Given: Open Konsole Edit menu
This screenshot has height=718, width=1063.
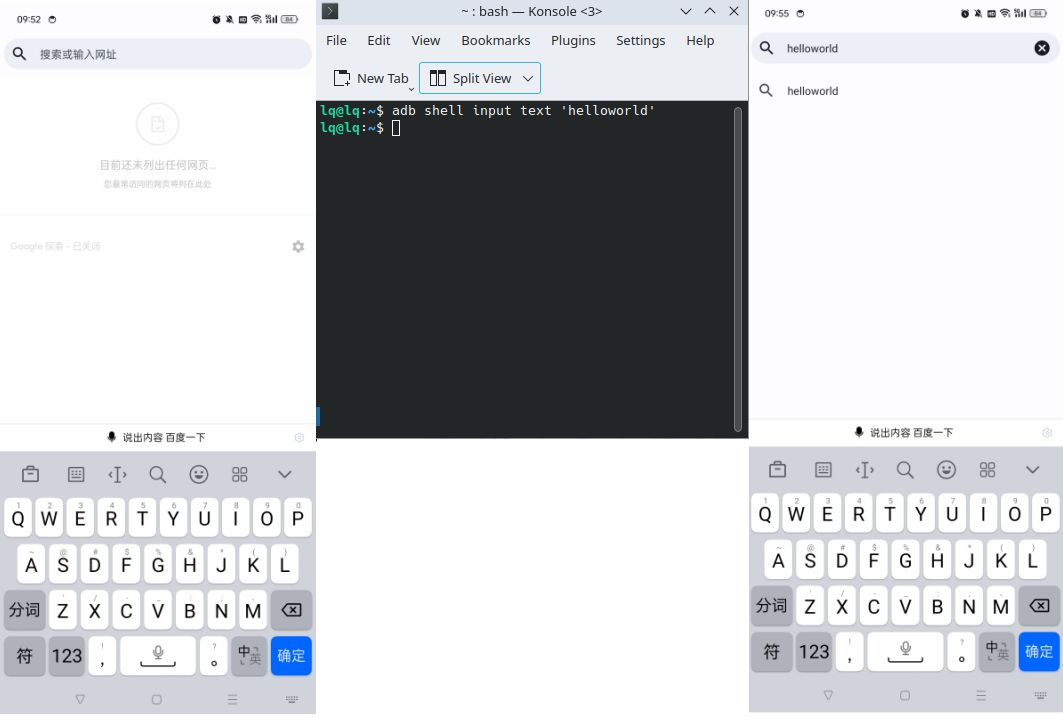Looking at the screenshot, I should (378, 41).
